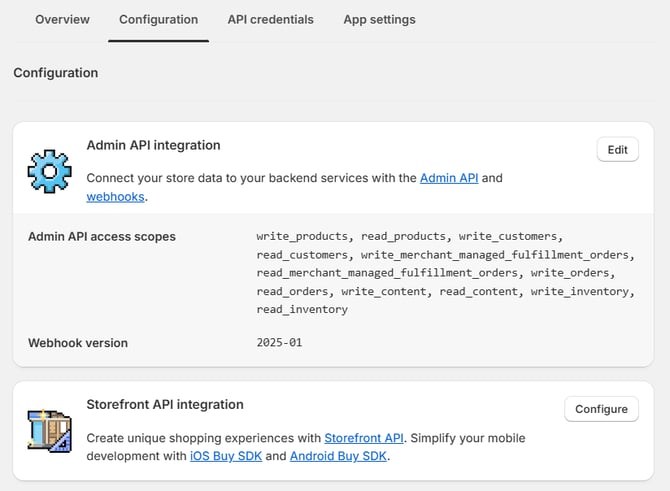Visit the iOS Buy SDK link
Viewport: 670px width, 491px height.
click(224, 456)
